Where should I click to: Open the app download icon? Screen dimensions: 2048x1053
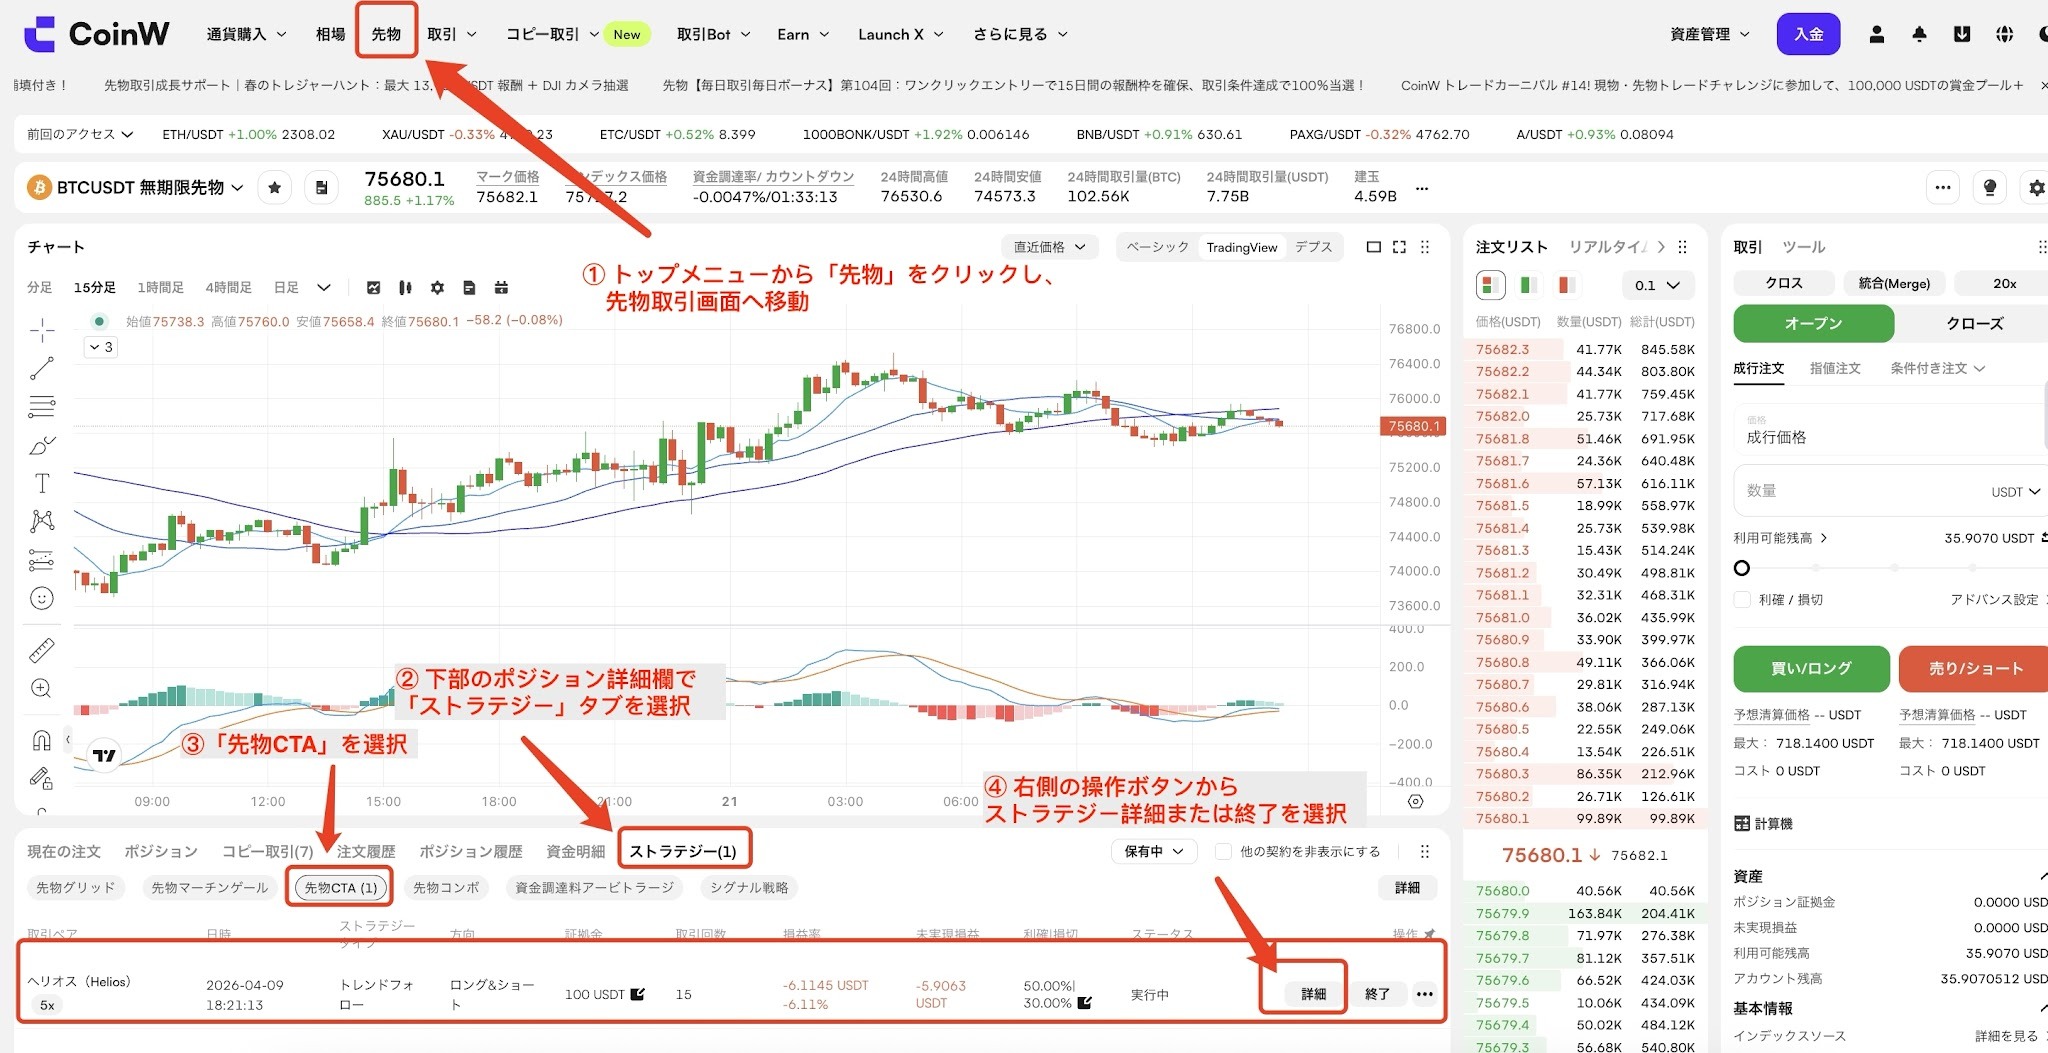coord(1962,34)
